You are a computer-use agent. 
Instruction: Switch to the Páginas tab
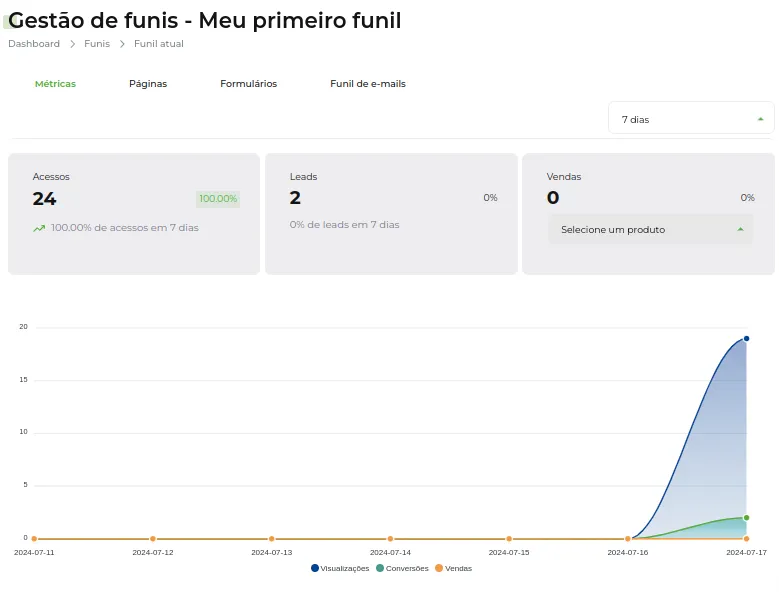[148, 83]
